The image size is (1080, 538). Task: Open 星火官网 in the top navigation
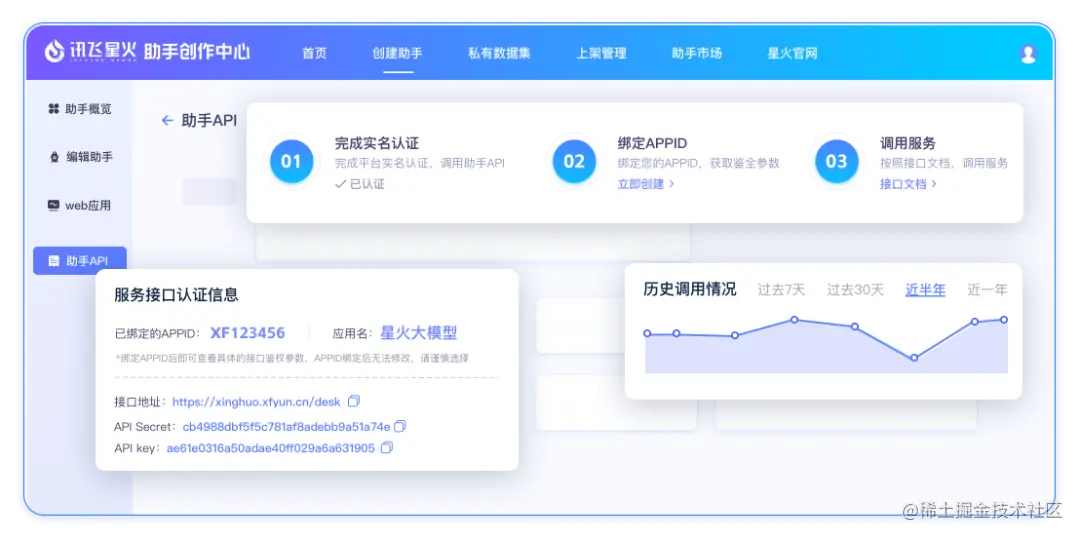[793, 53]
